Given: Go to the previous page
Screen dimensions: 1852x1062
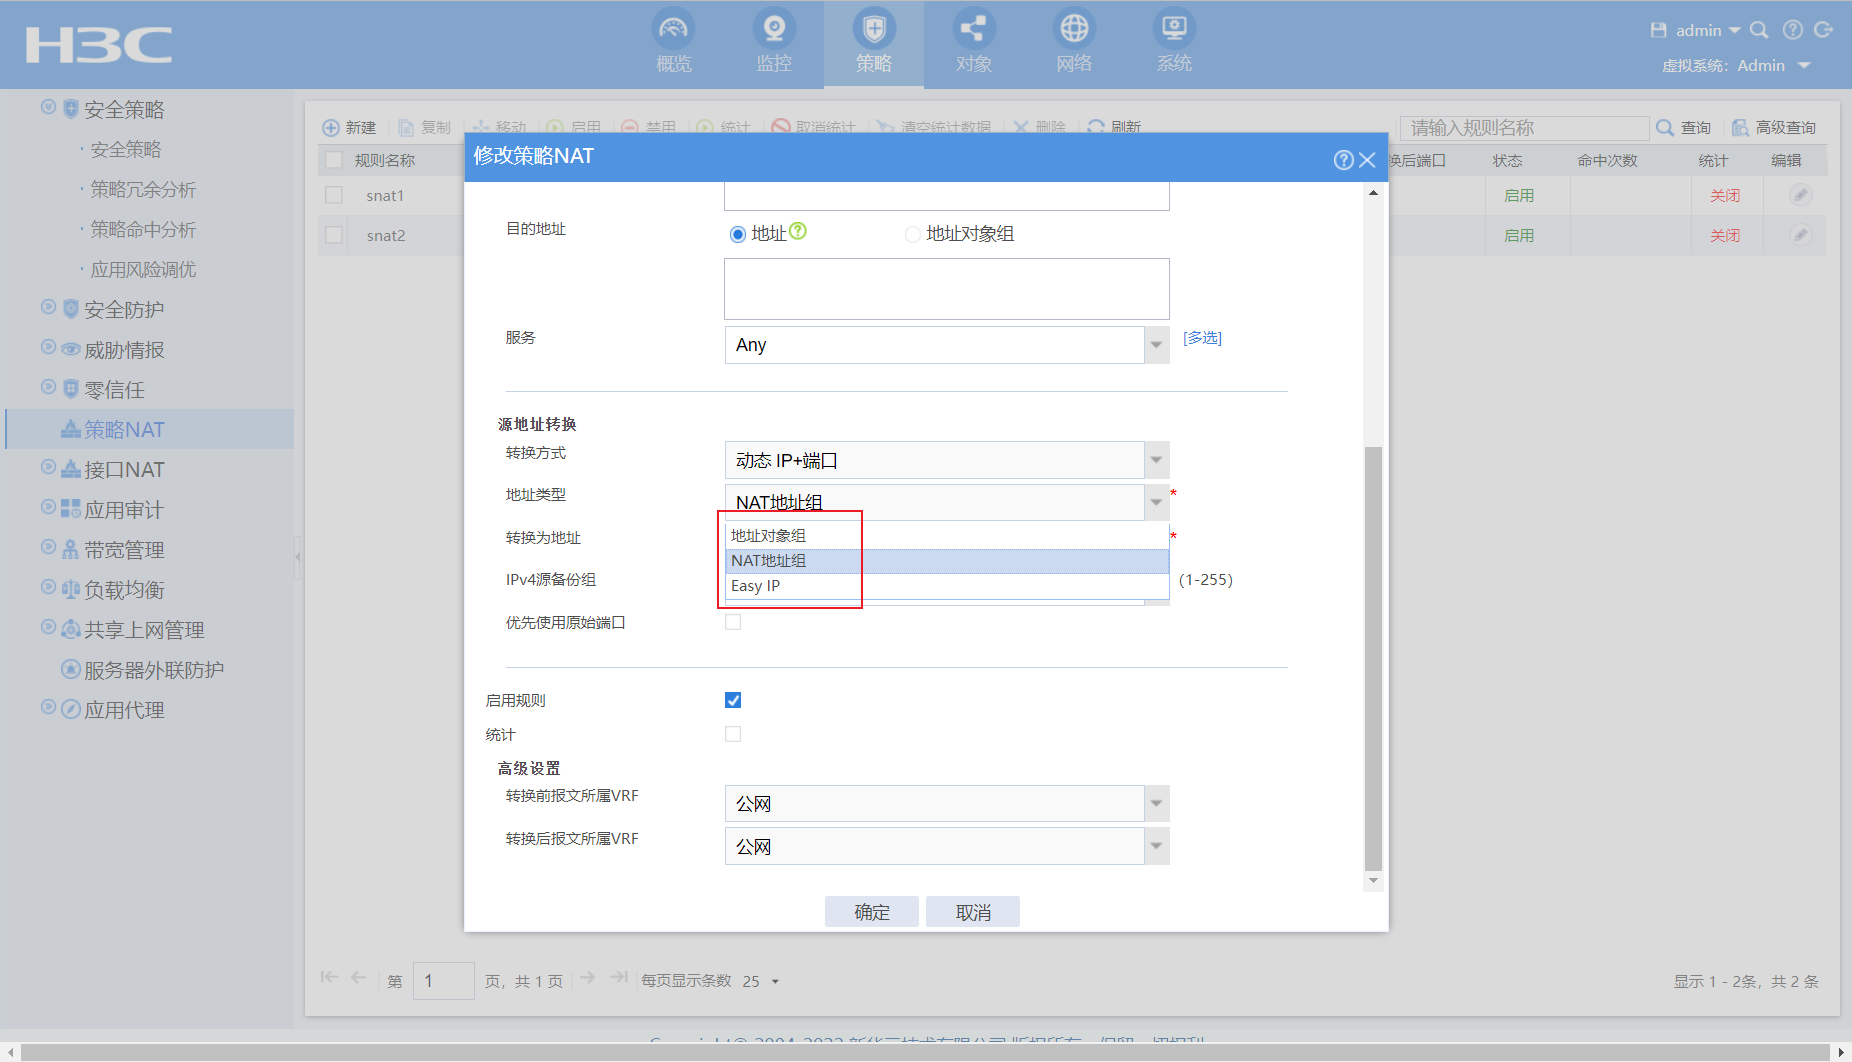Looking at the screenshot, I should click(359, 977).
